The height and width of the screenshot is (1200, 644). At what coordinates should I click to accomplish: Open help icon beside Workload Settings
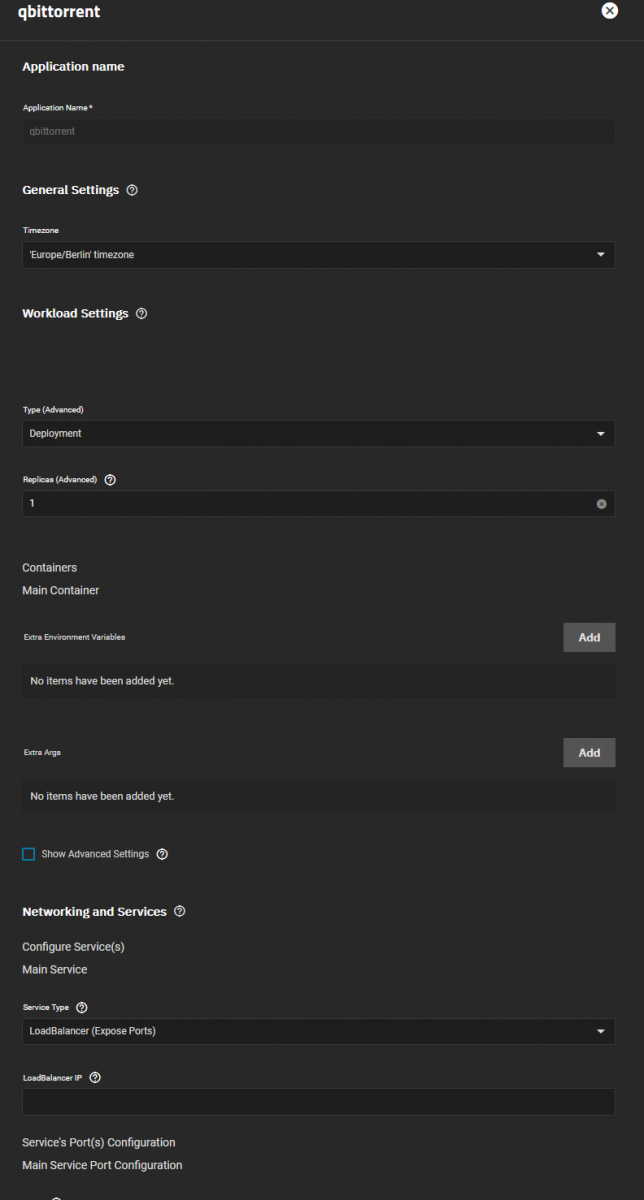pos(141,313)
